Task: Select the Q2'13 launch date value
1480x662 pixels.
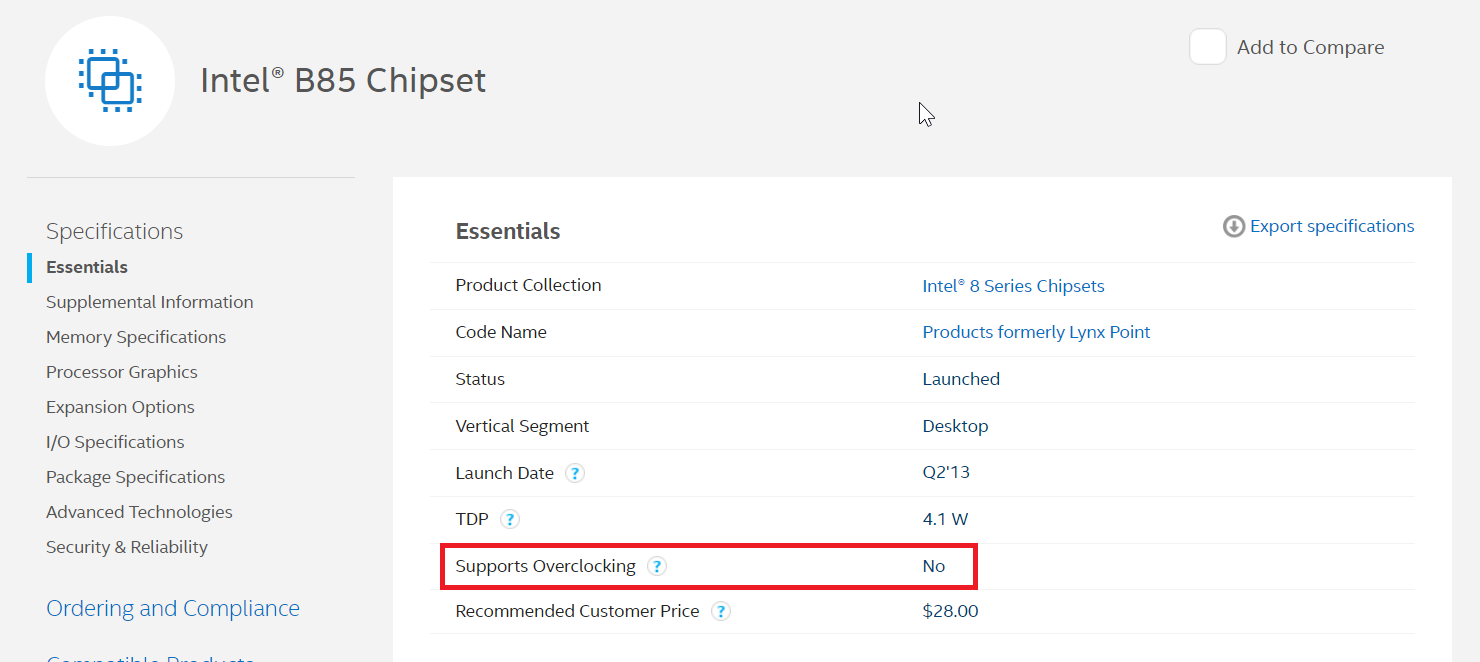Action: point(946,472)
